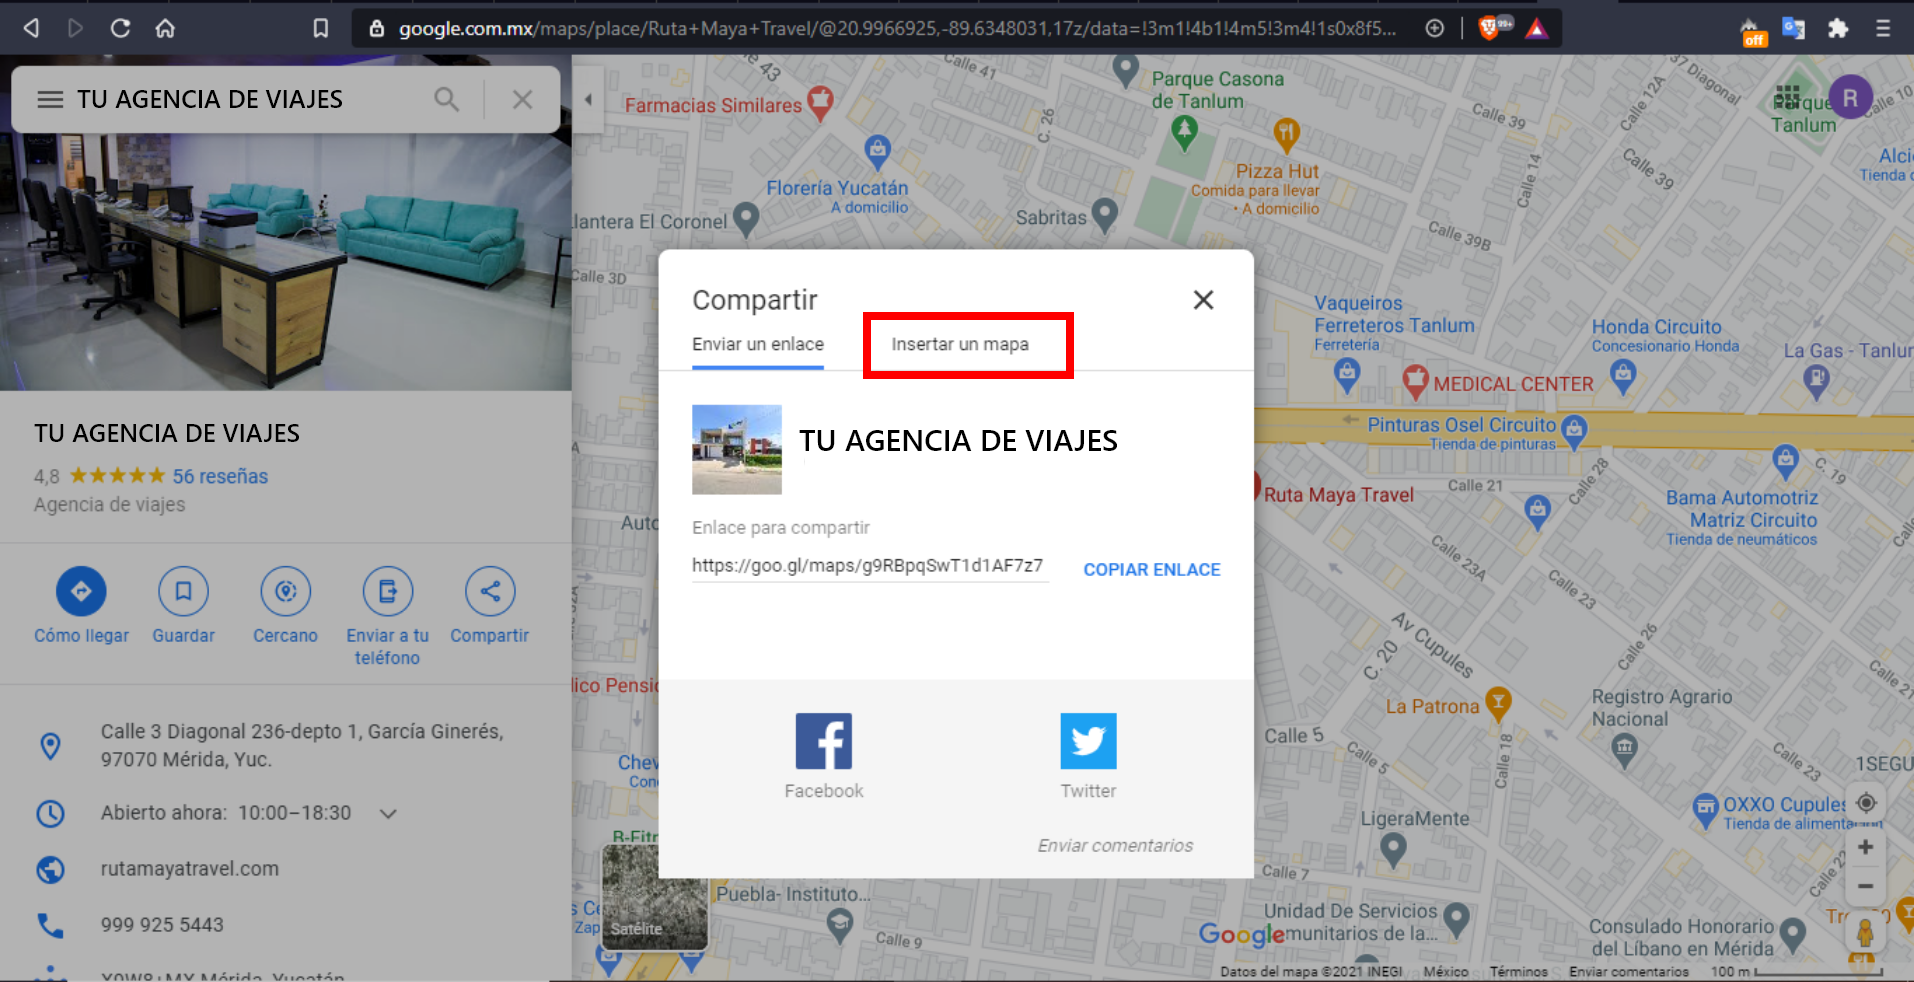Zoom in with the plus button
This screenshot has width=1914, height=982.
pos(1865,847)
